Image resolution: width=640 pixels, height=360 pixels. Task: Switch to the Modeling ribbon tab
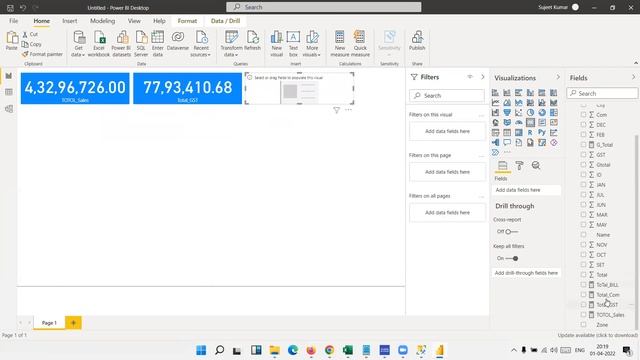coord(102,21)
